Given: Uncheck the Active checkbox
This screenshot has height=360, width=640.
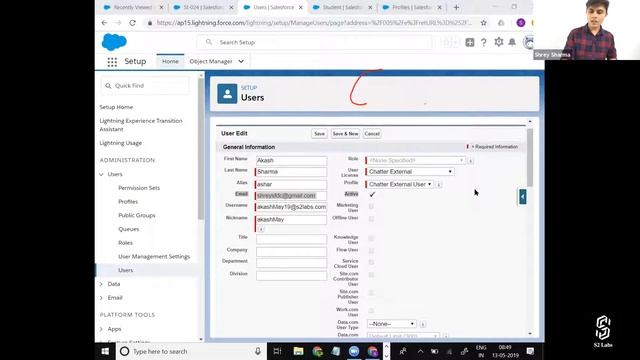Looking at the screenshot, I should (x=372, y=195).
